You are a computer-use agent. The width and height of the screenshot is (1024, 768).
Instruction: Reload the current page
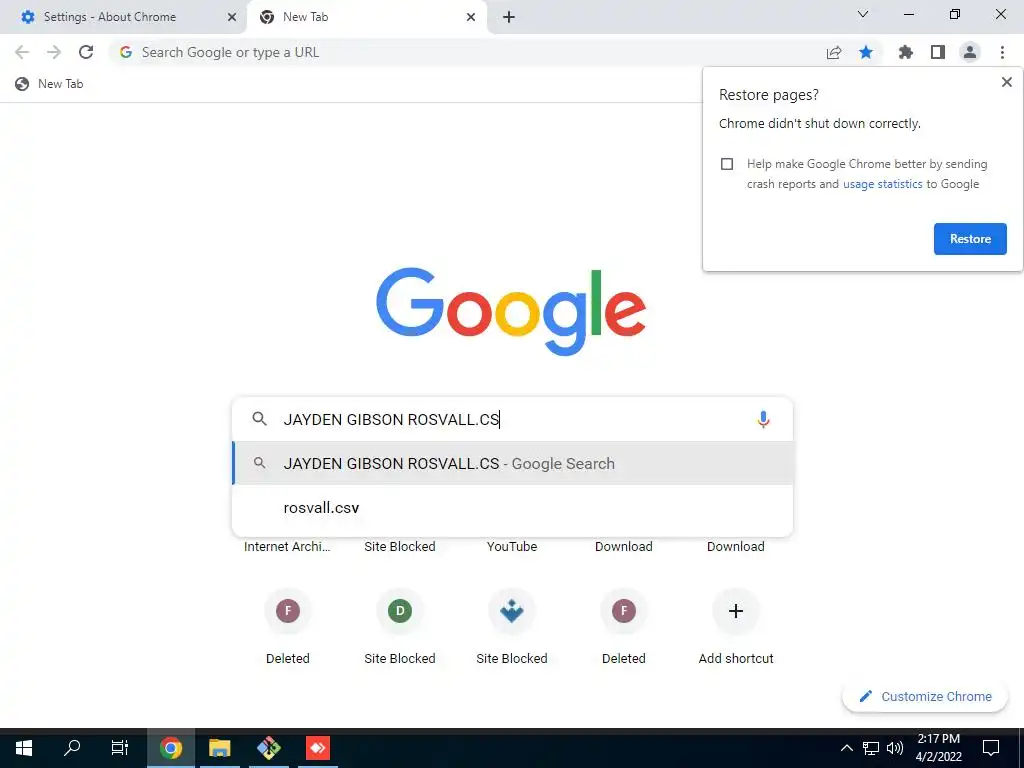pos(86,52)
